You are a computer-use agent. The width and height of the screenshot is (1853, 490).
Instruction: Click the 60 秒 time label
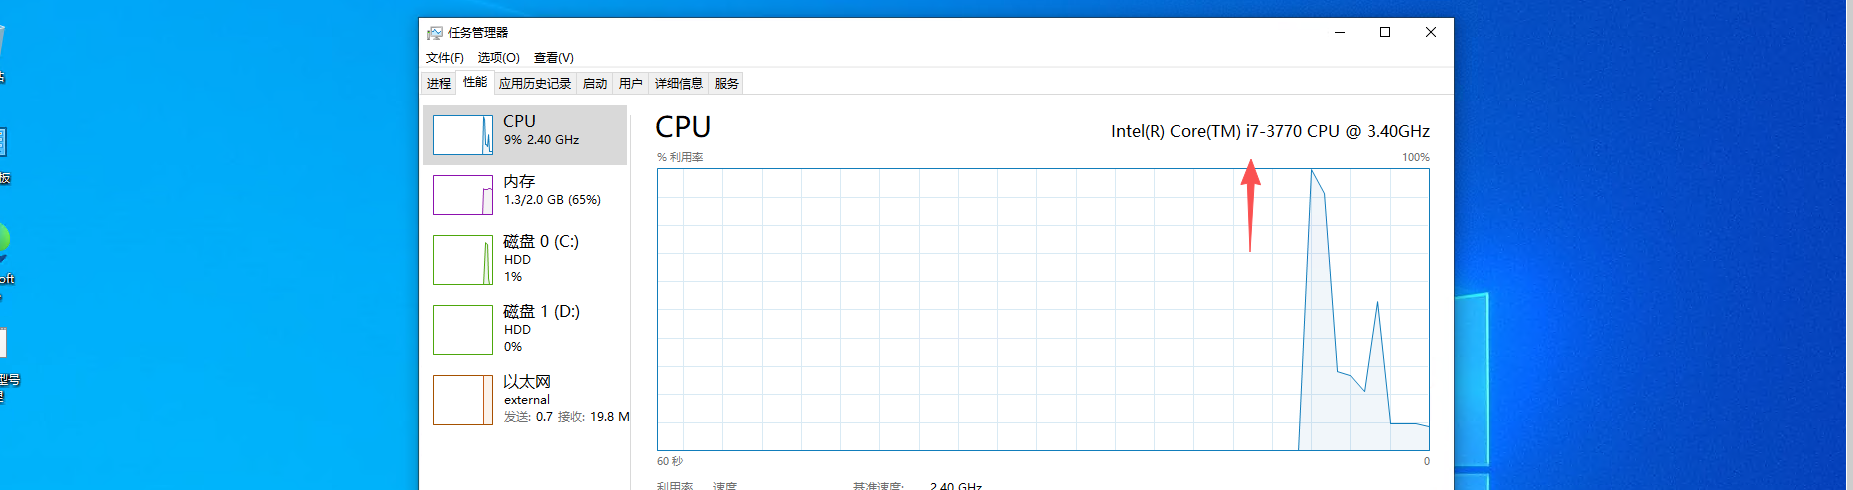point(670,461)
